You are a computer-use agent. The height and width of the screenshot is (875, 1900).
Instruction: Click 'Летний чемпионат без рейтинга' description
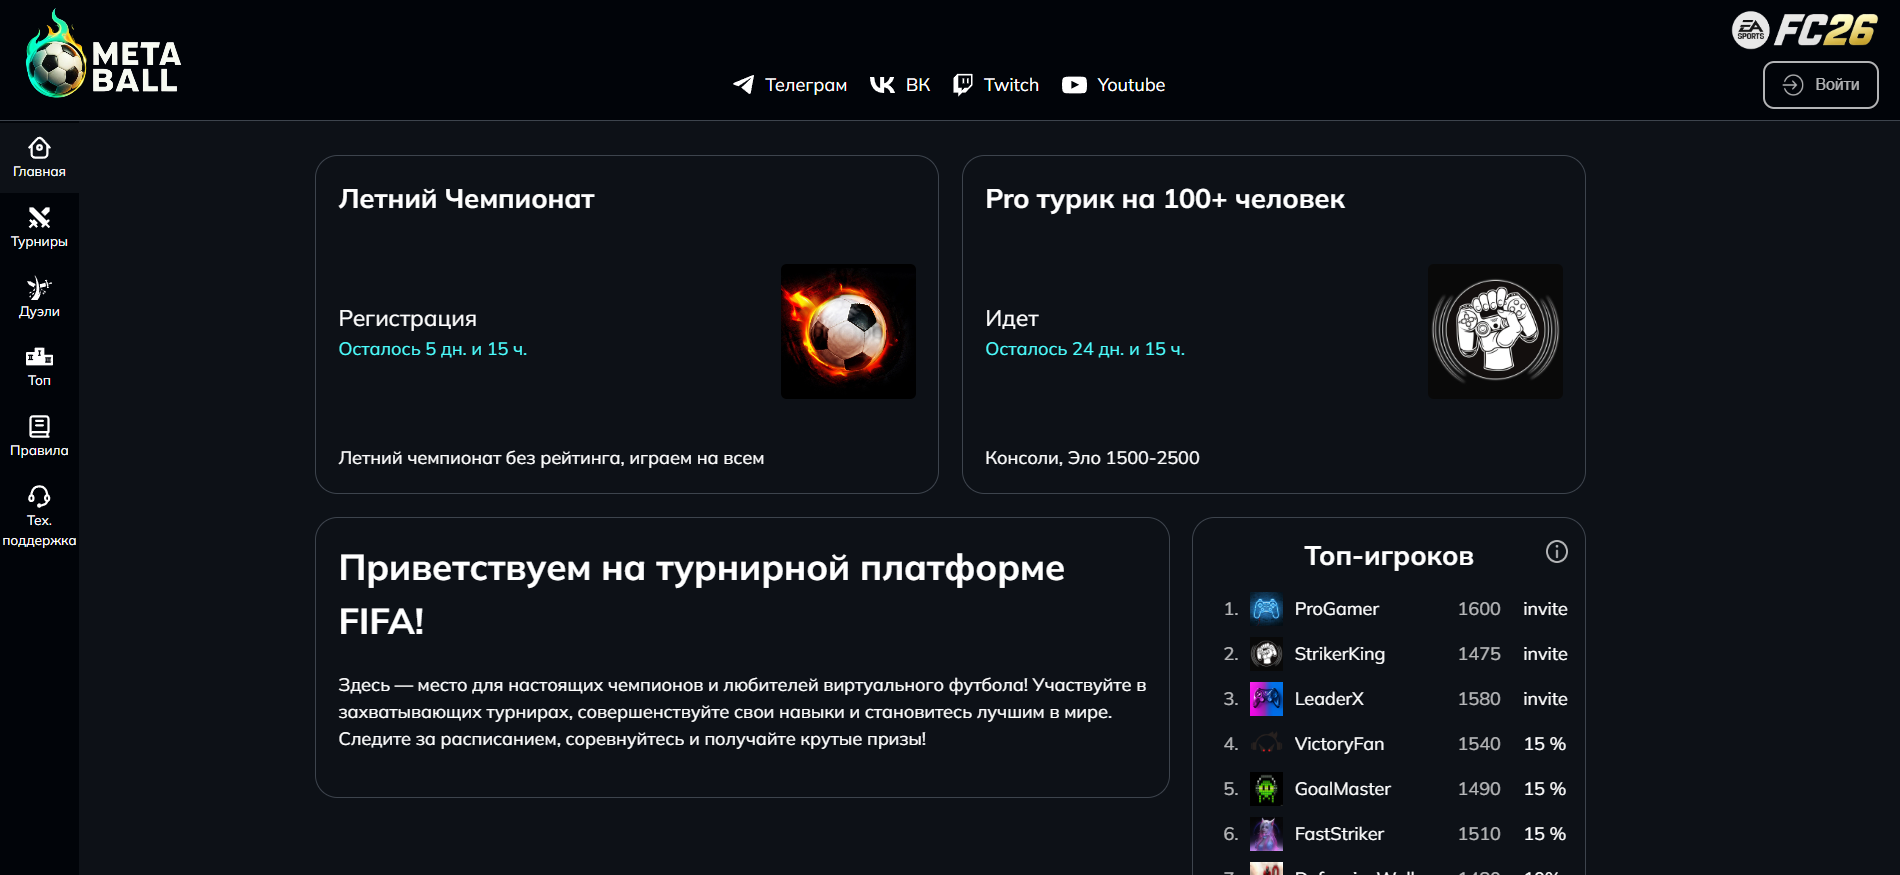(551, 458)
